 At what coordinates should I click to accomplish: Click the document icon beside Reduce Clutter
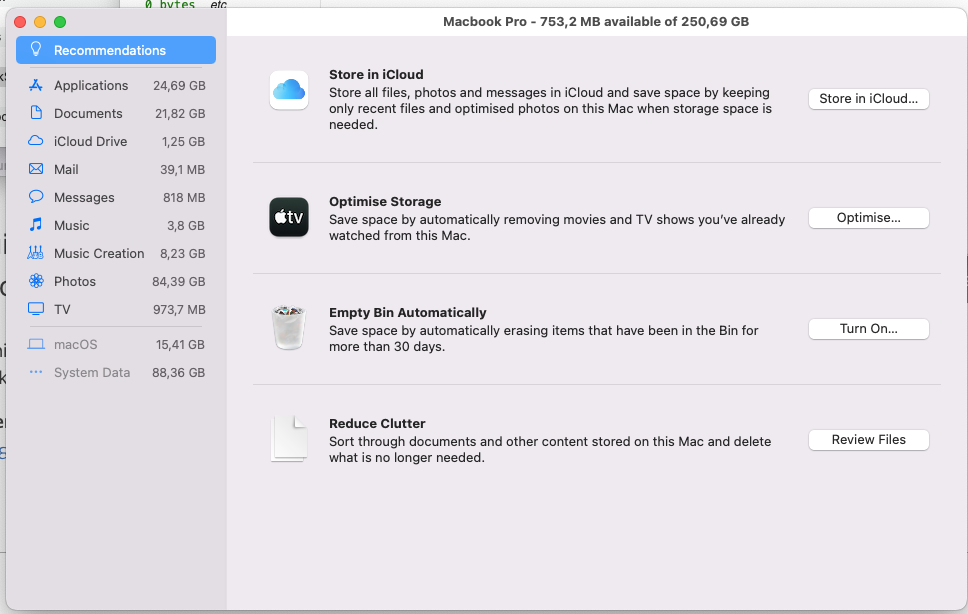pyautogui.click(x=289, y=439)
